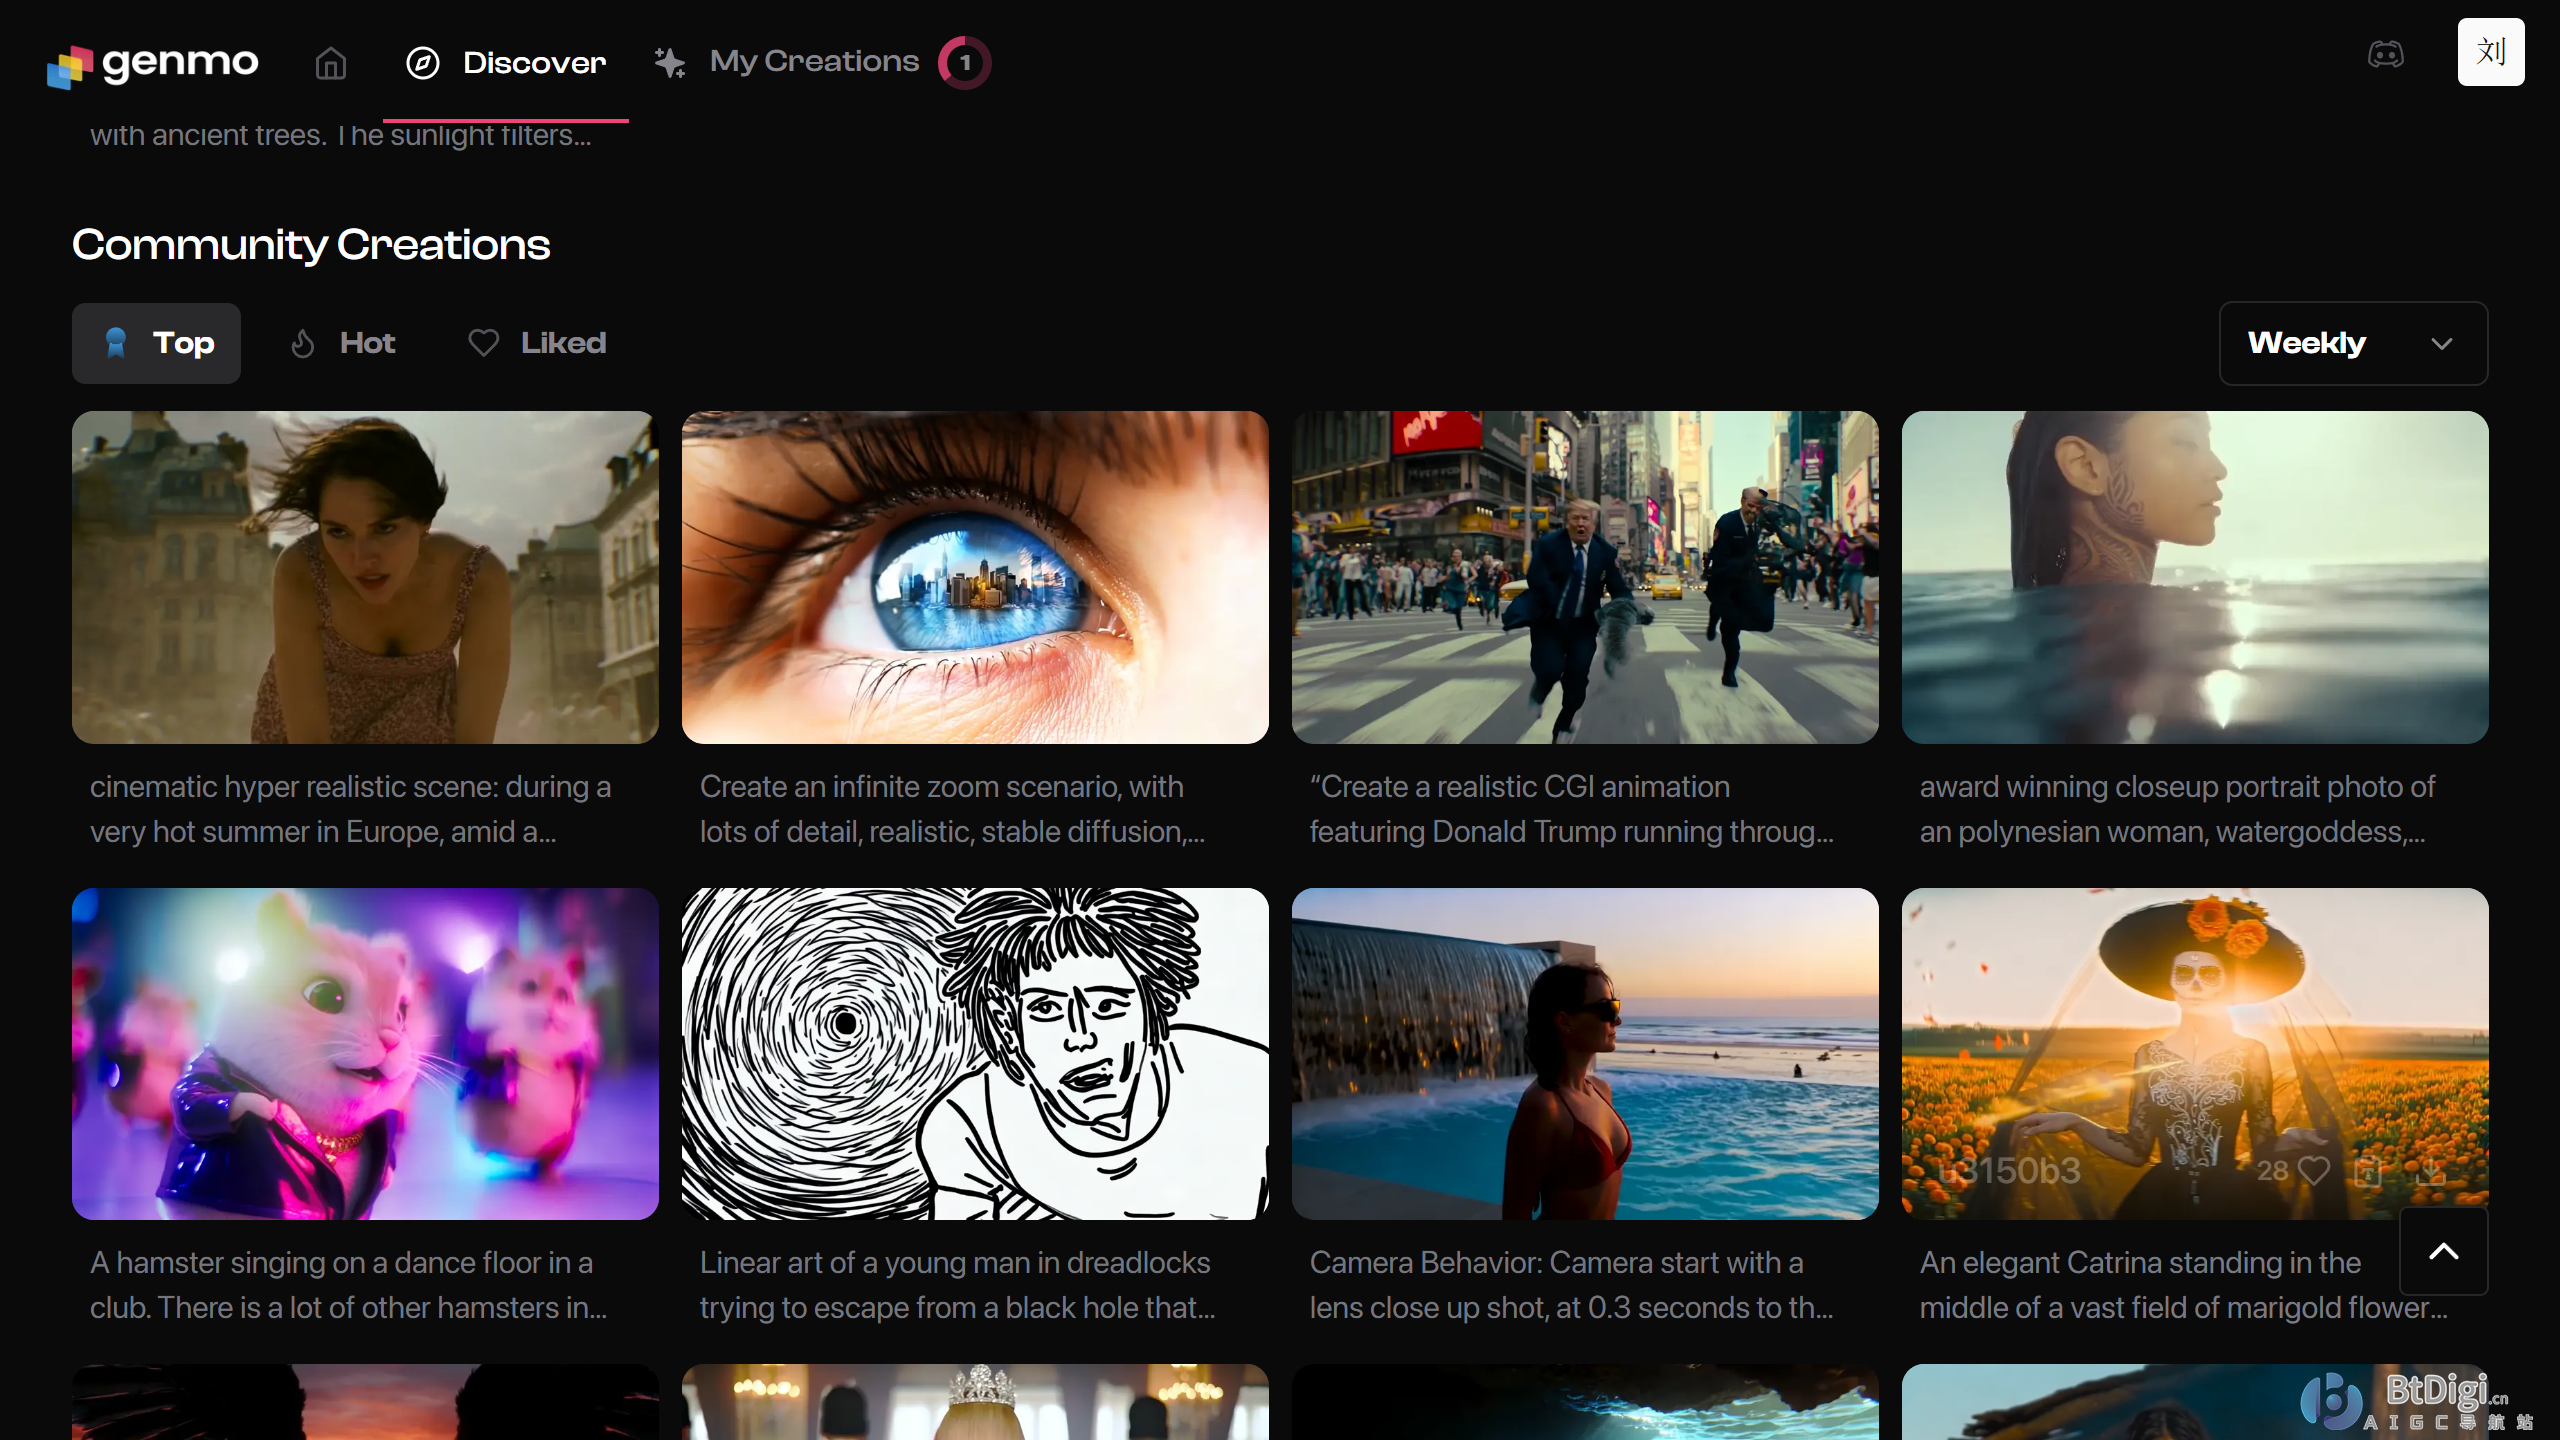Select the Top filter tab
Screen dimensions: 2560x1440
pyautogui.click(x=156, y=343)
